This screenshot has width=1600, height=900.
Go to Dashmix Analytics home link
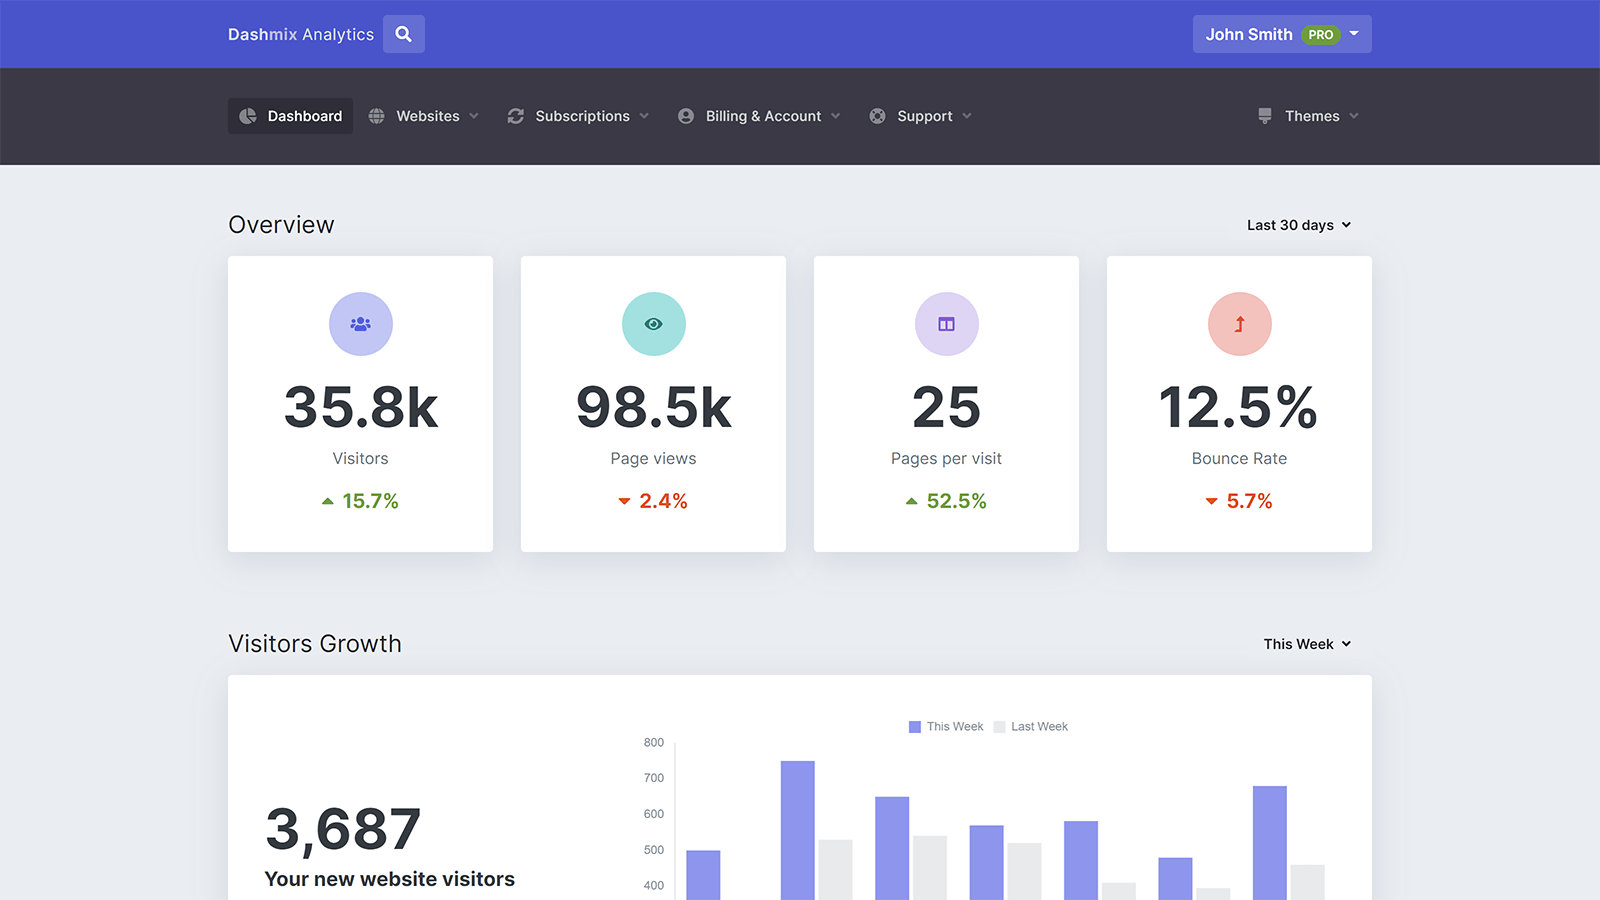click(x=300, y=34)
